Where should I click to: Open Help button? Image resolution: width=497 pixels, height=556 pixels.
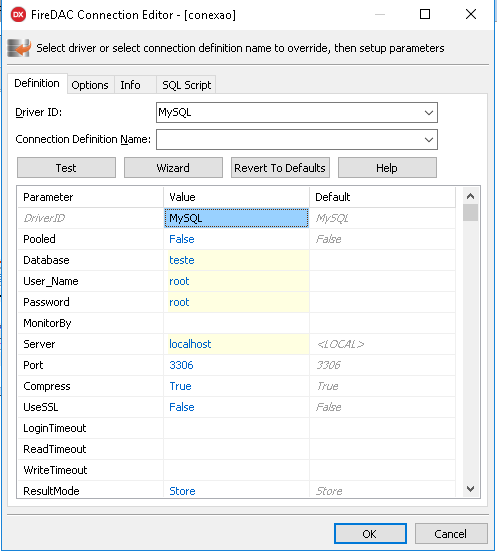(x=387, y=168)
